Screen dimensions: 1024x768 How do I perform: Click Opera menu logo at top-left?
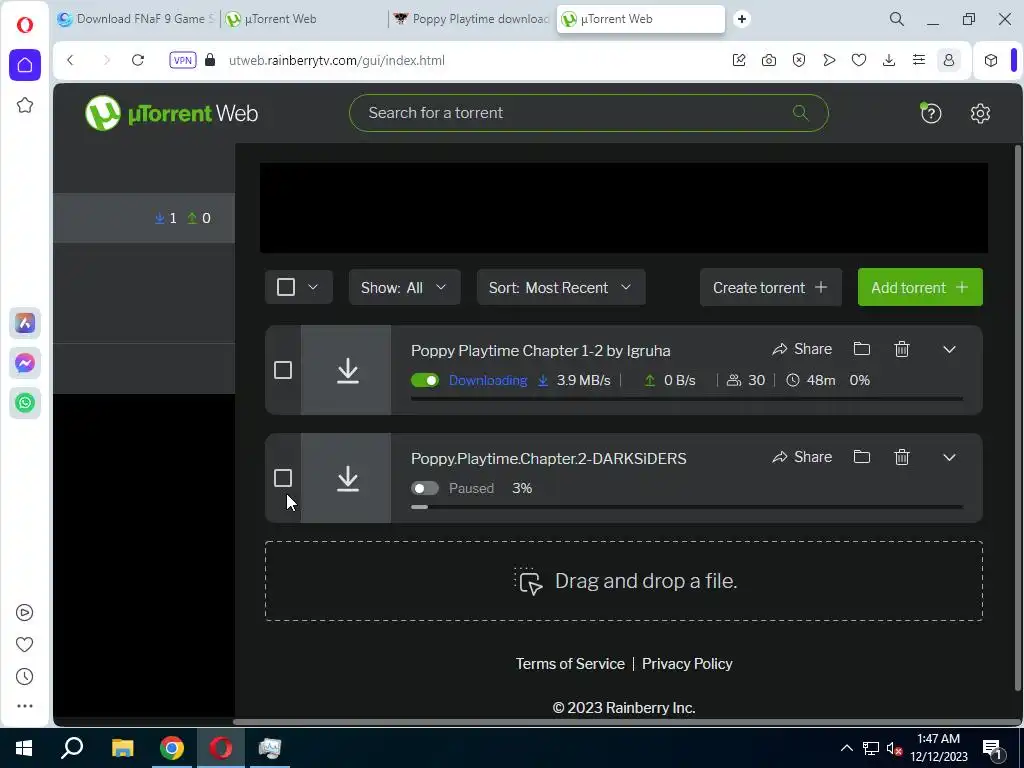tap(25, 25)
